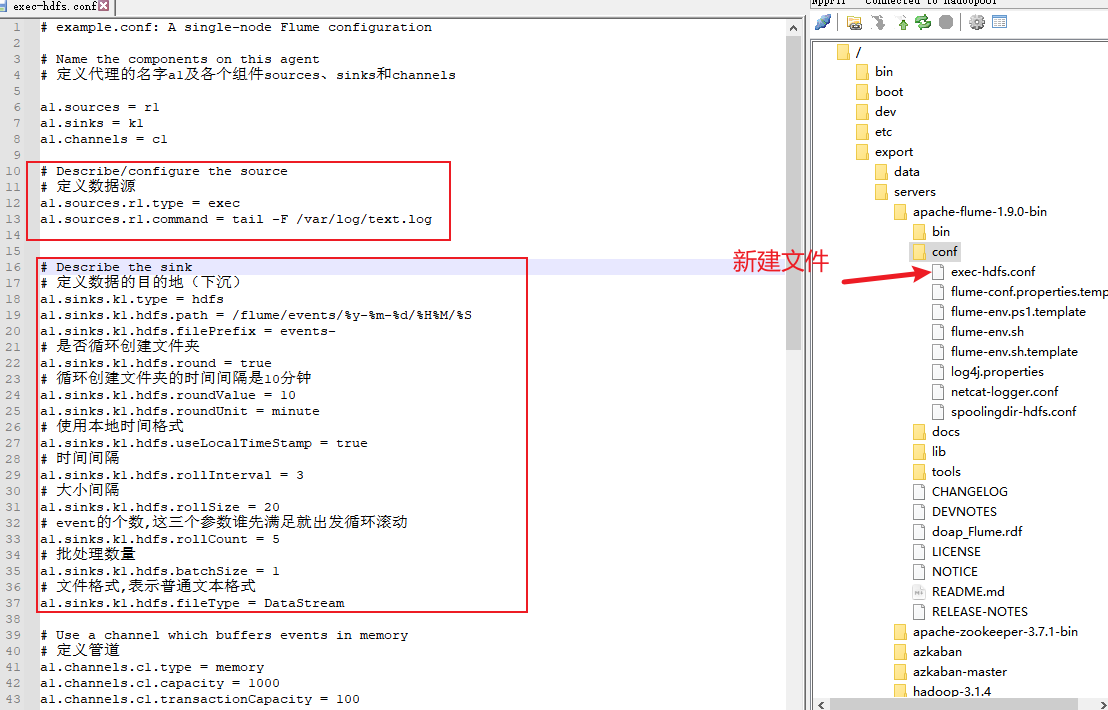Click the open linked directory icon
Screen dimensions: 1108x710
coord(854,23)
